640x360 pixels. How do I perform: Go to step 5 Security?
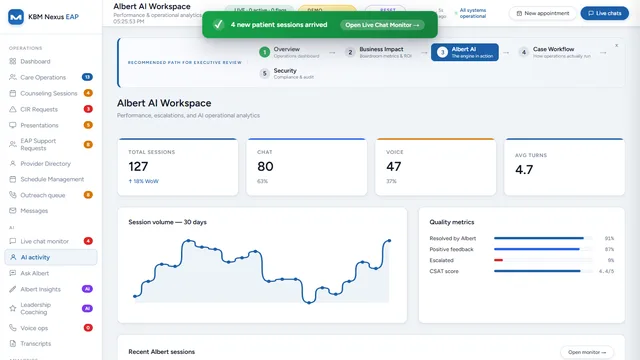tap(287, 73)
